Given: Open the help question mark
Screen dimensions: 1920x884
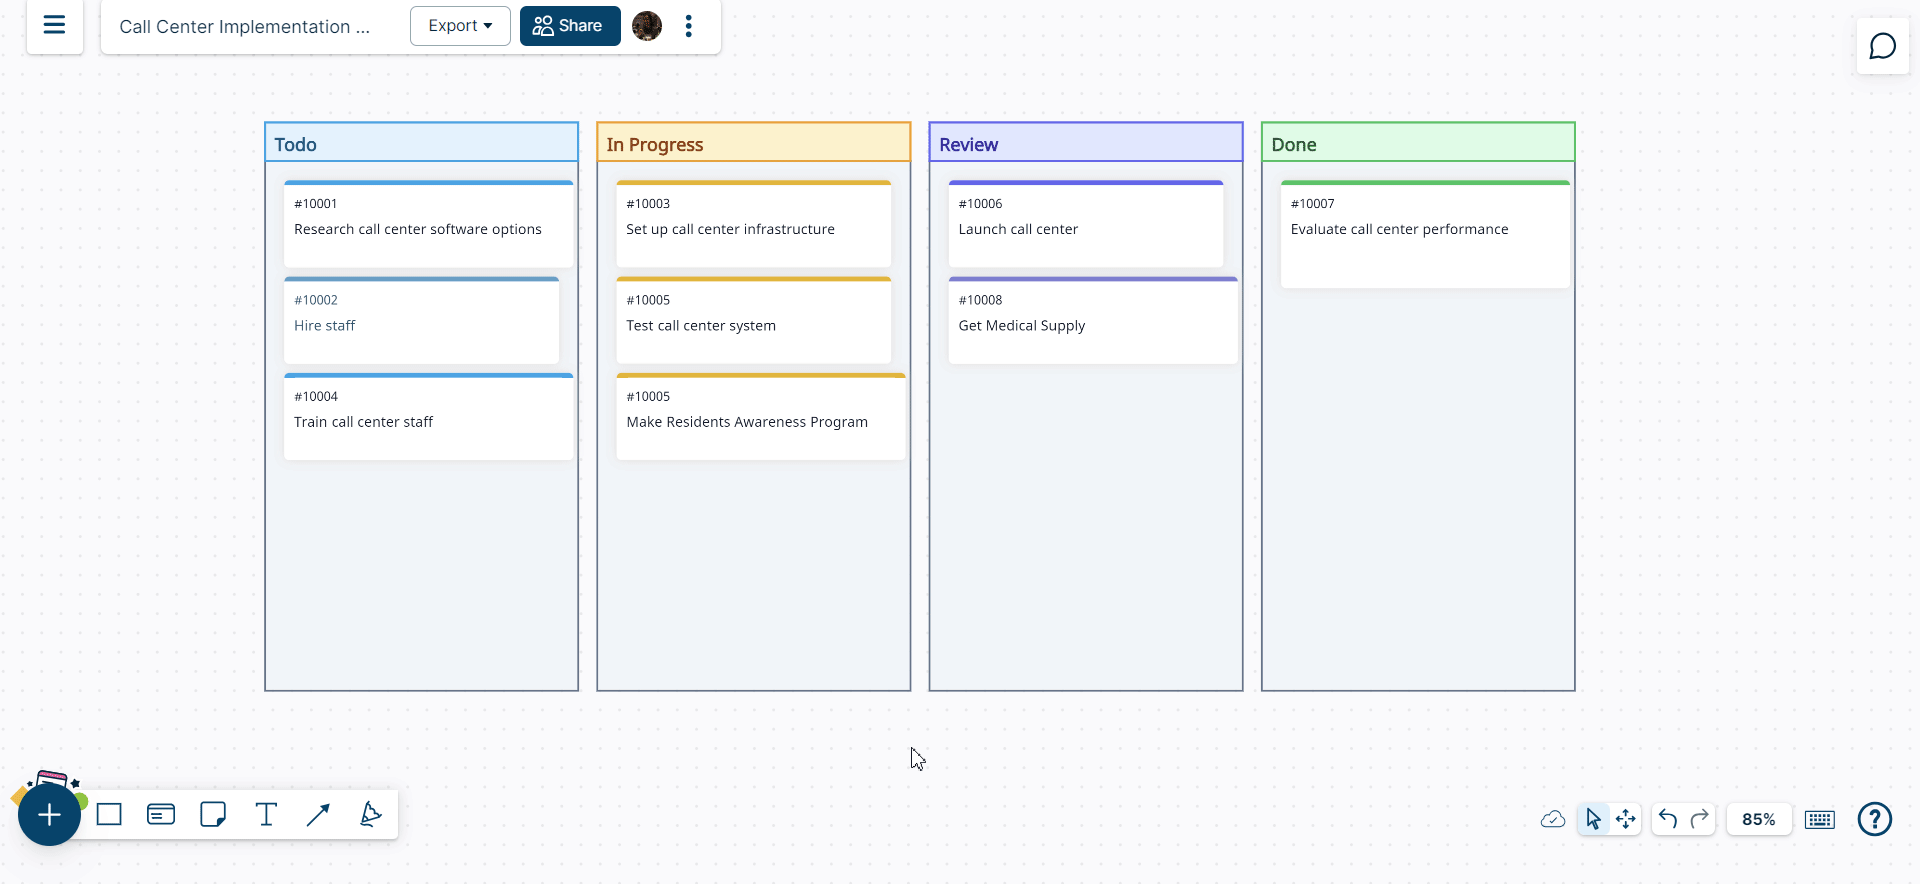Looking at the screenshot, I should (x=1874, y=820).
